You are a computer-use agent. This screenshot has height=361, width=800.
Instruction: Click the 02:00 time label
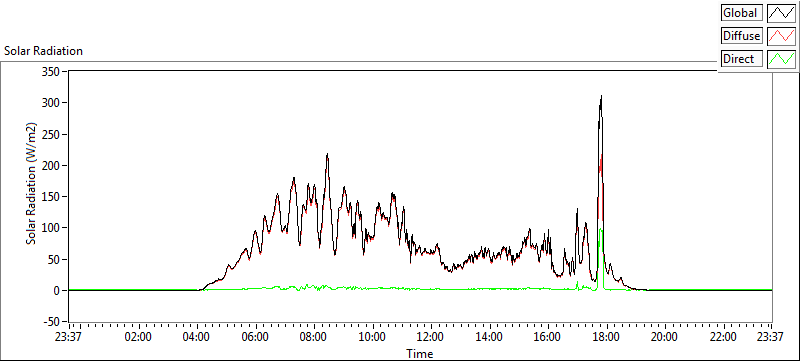138,337
